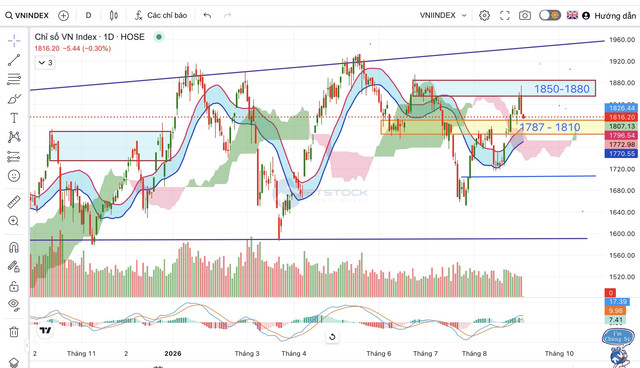Viewport: 640px width, 368px height.
Task: Add a compare symbol with plus icon
Action: [x=63, y=16]
